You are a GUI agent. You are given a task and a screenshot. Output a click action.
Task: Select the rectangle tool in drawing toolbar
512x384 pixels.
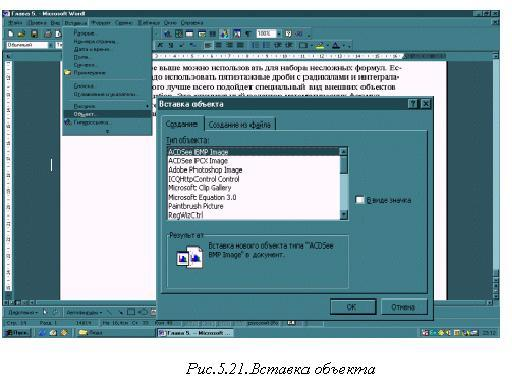131,312
